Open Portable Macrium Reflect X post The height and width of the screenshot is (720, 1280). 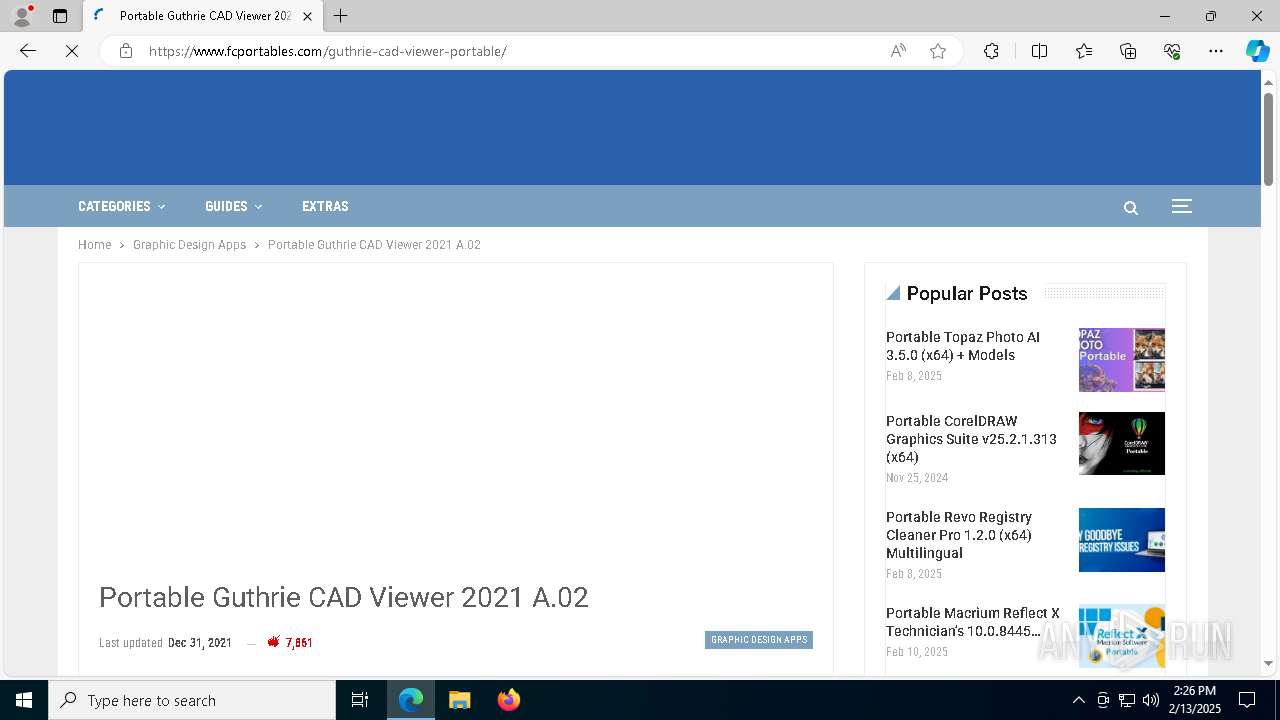click(x=973, y=622)
